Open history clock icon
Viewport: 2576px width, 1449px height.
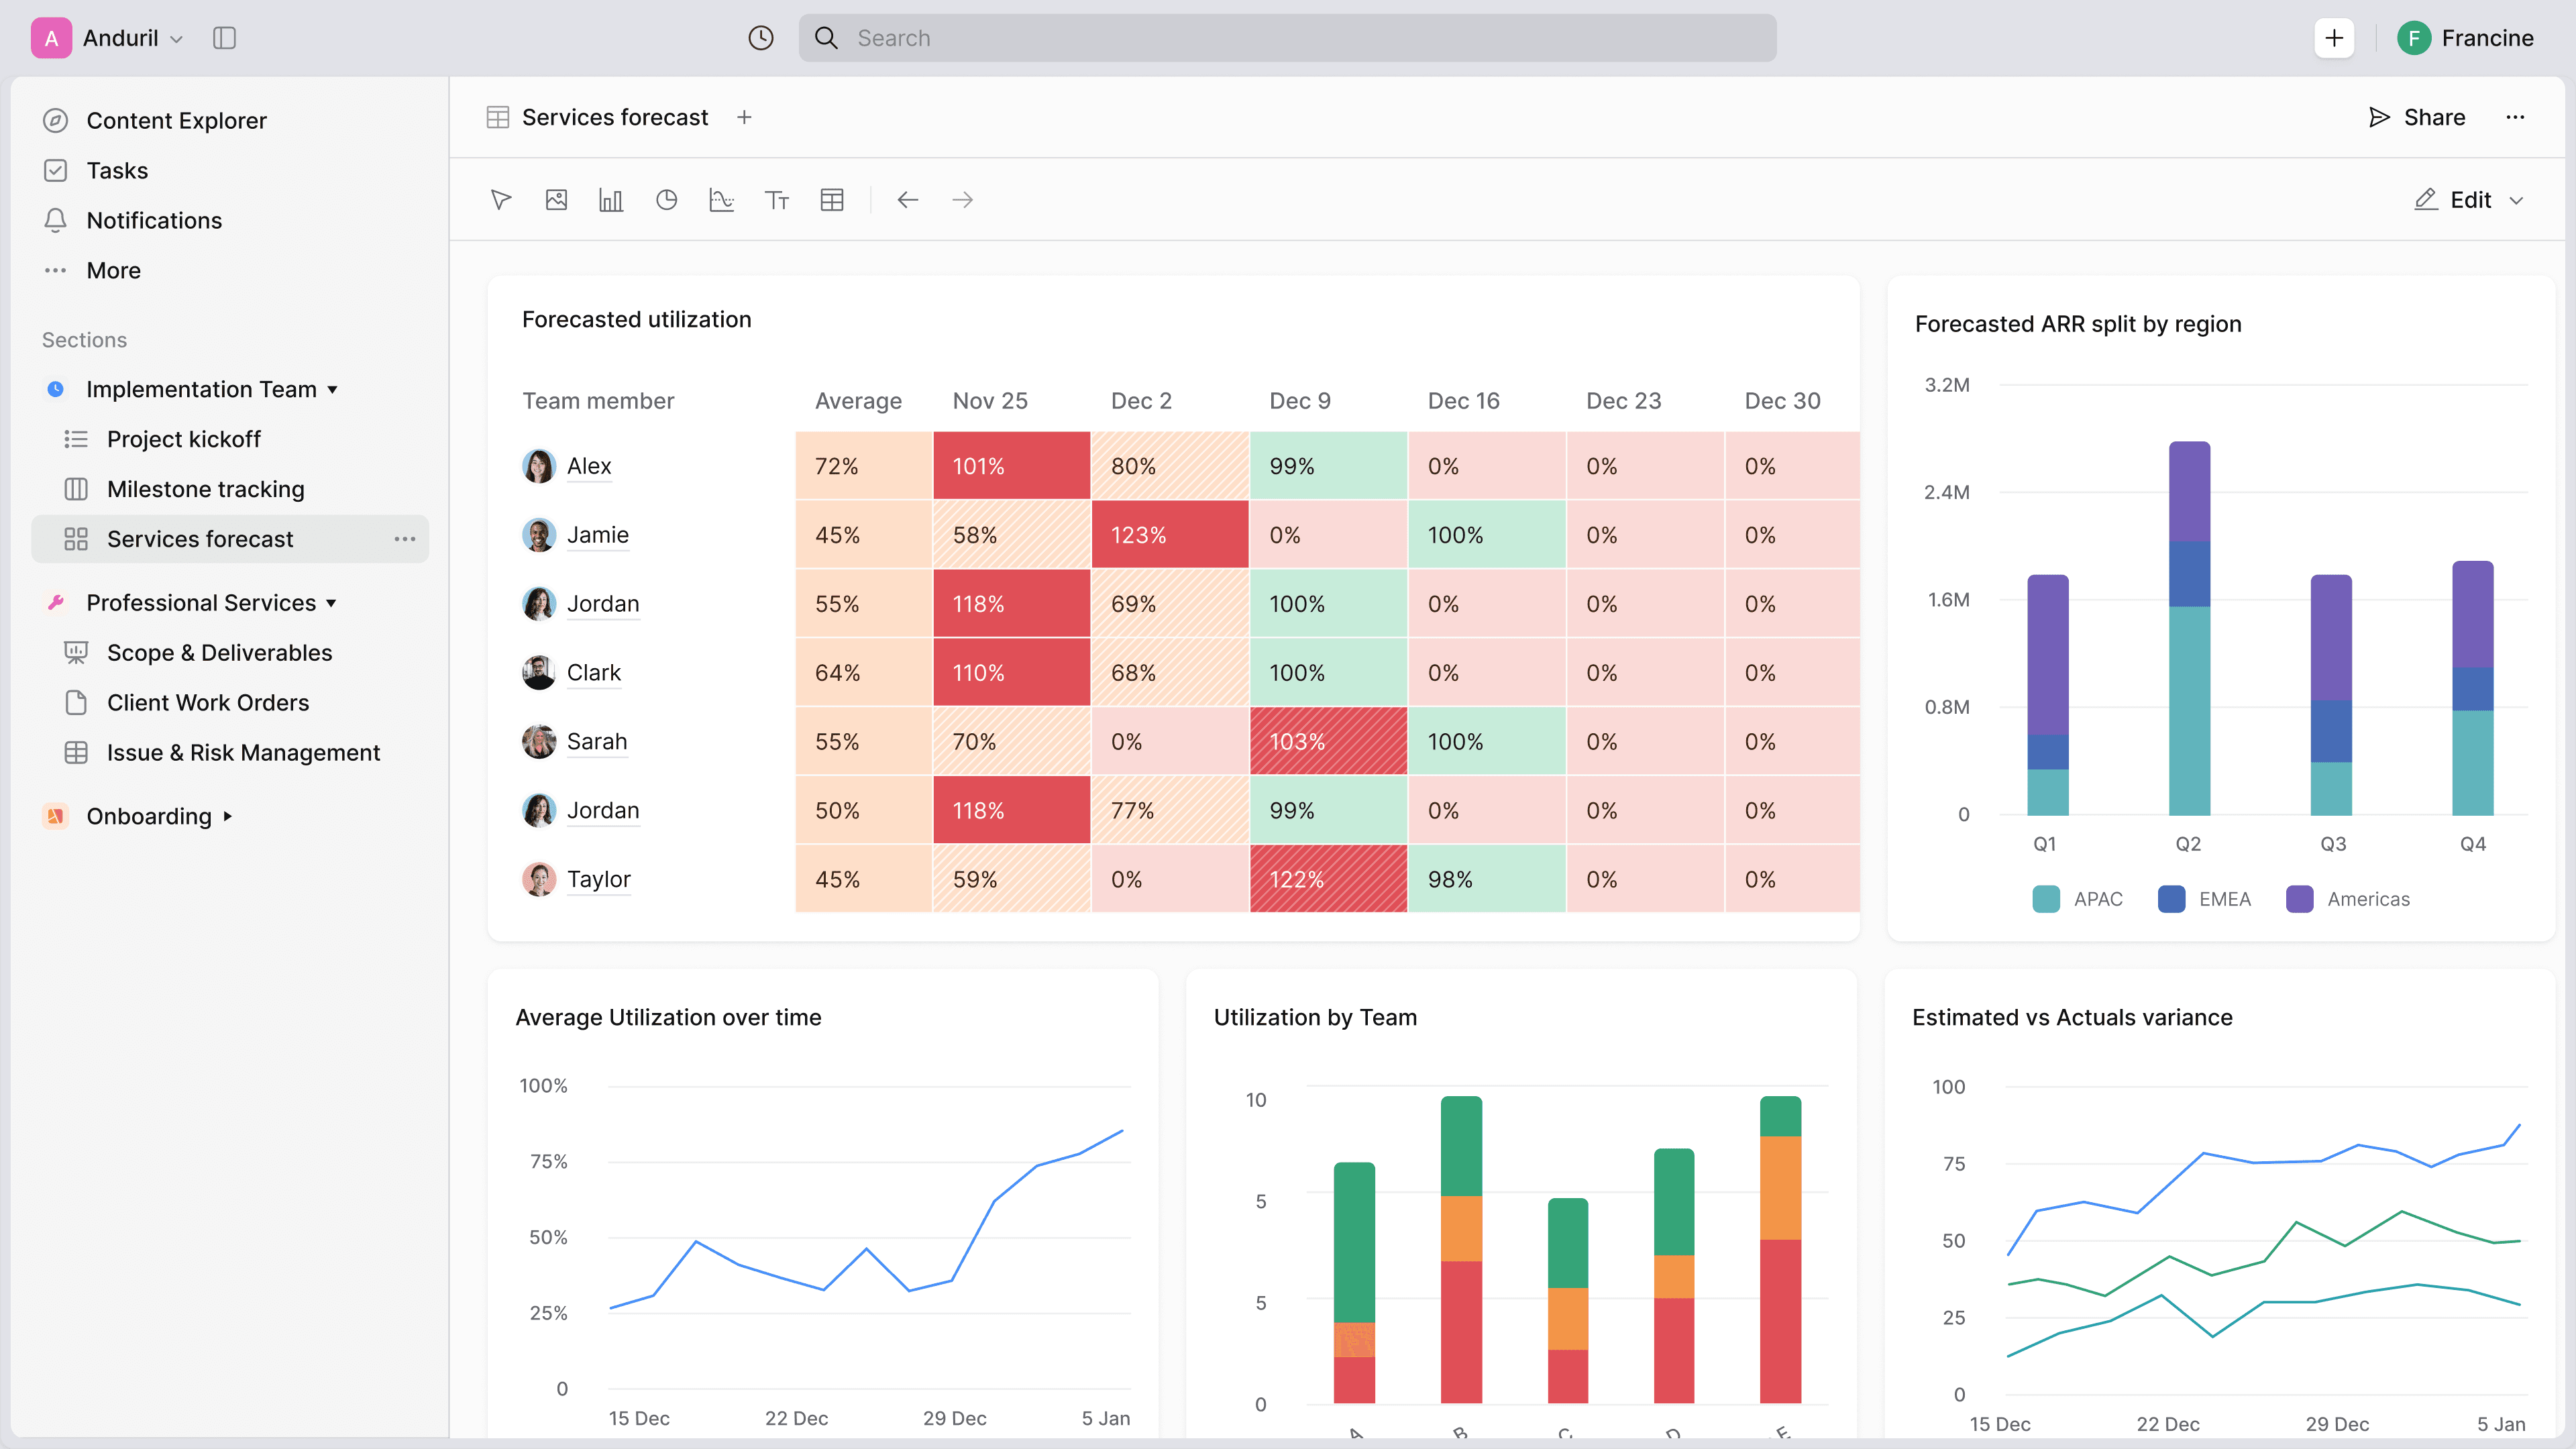(761, 38)
